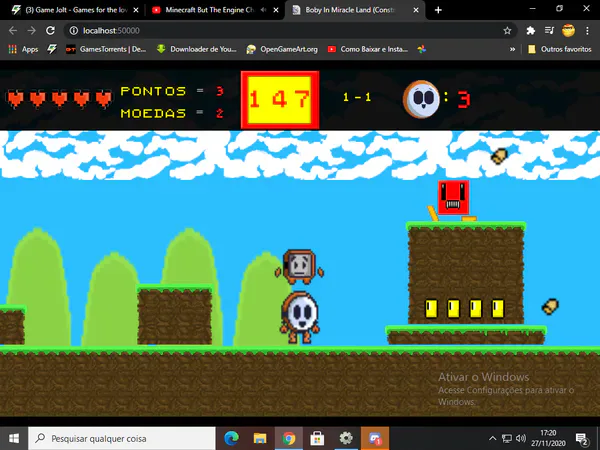The width and height of the screenshot is (600, 450).
Task: Open the Downloader de You... bookmark
Action: click(x=197, y=49)
